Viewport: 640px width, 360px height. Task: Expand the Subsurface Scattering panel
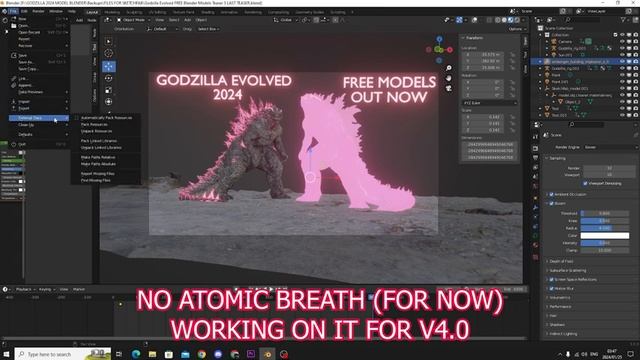coord(567,270)
